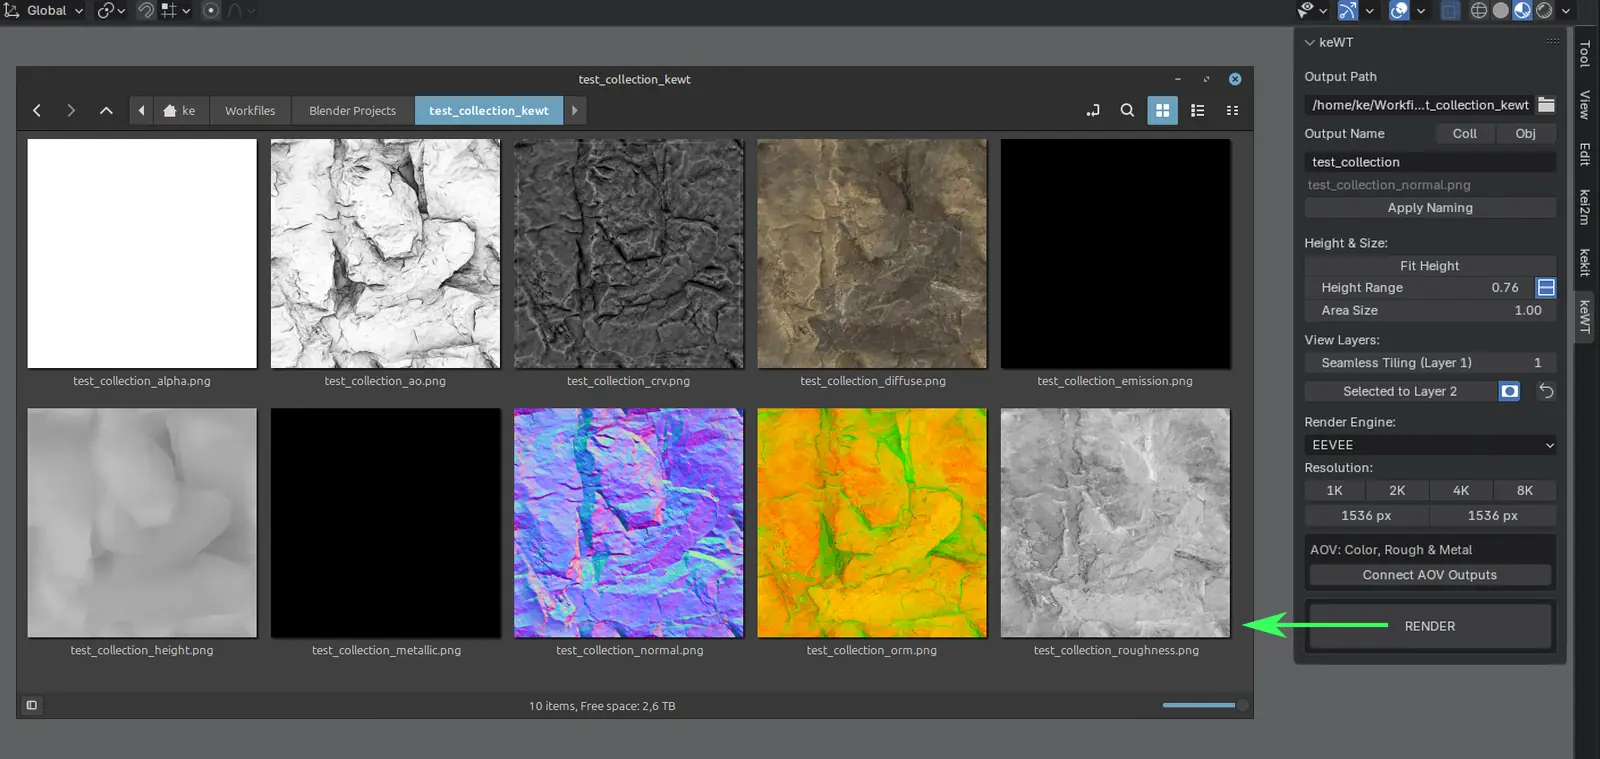Toggle snapping magnet icon

(146, 11)
